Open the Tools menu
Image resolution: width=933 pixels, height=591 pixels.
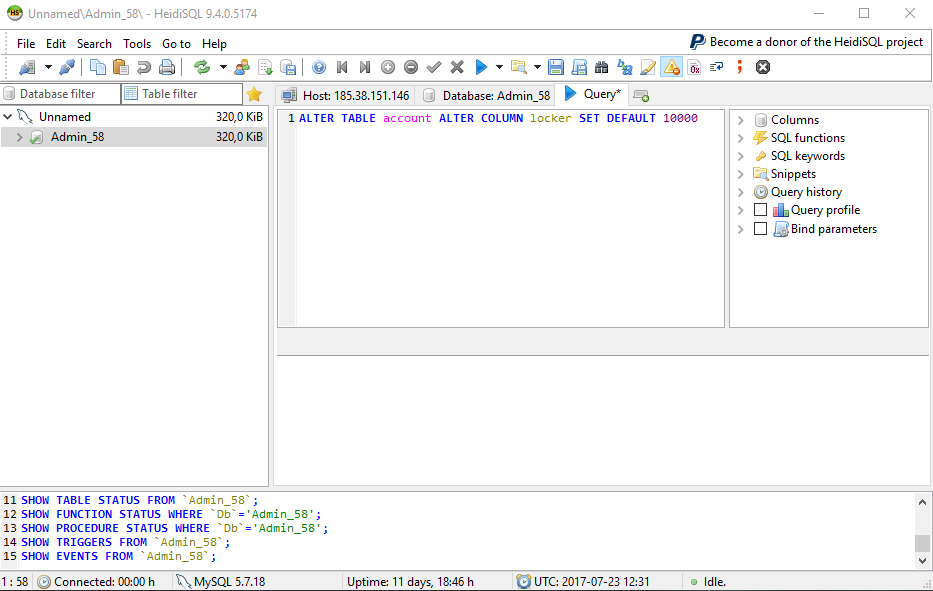137,43
